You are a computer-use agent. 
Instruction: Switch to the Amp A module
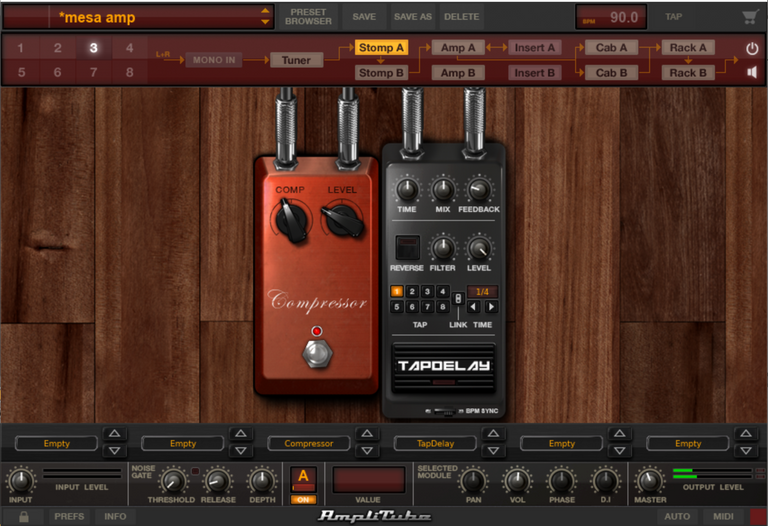[458, 48]
